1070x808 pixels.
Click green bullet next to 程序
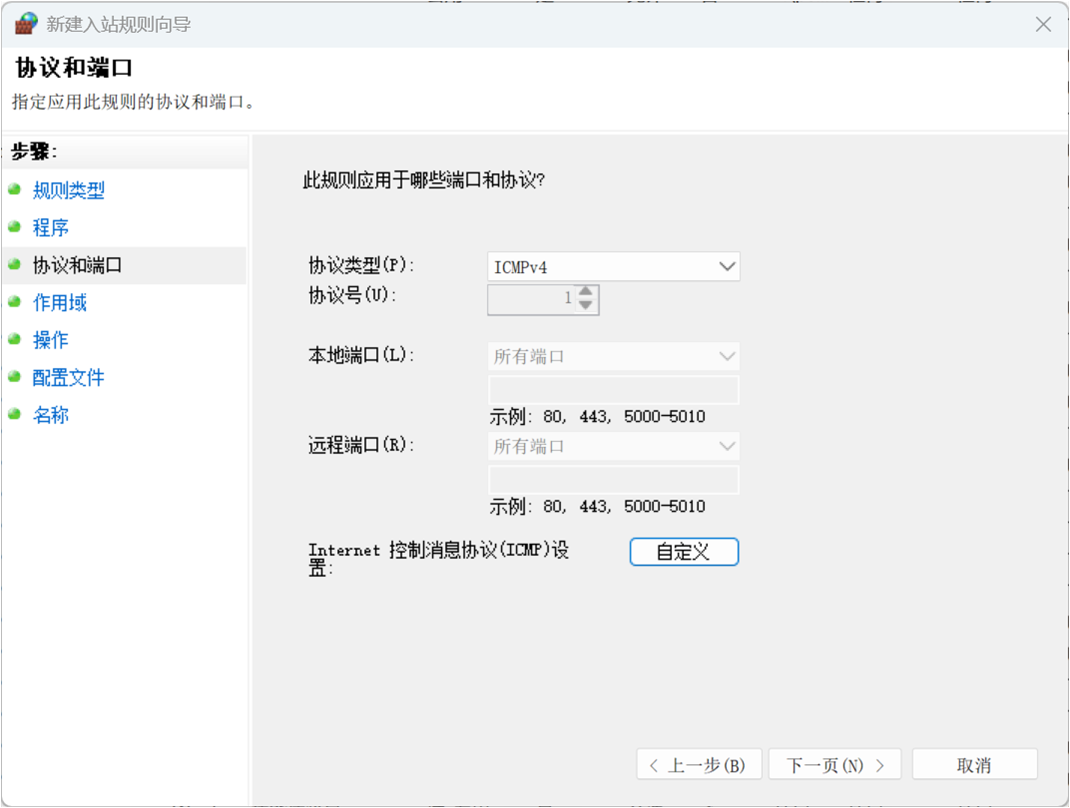[x=14, y=227]
